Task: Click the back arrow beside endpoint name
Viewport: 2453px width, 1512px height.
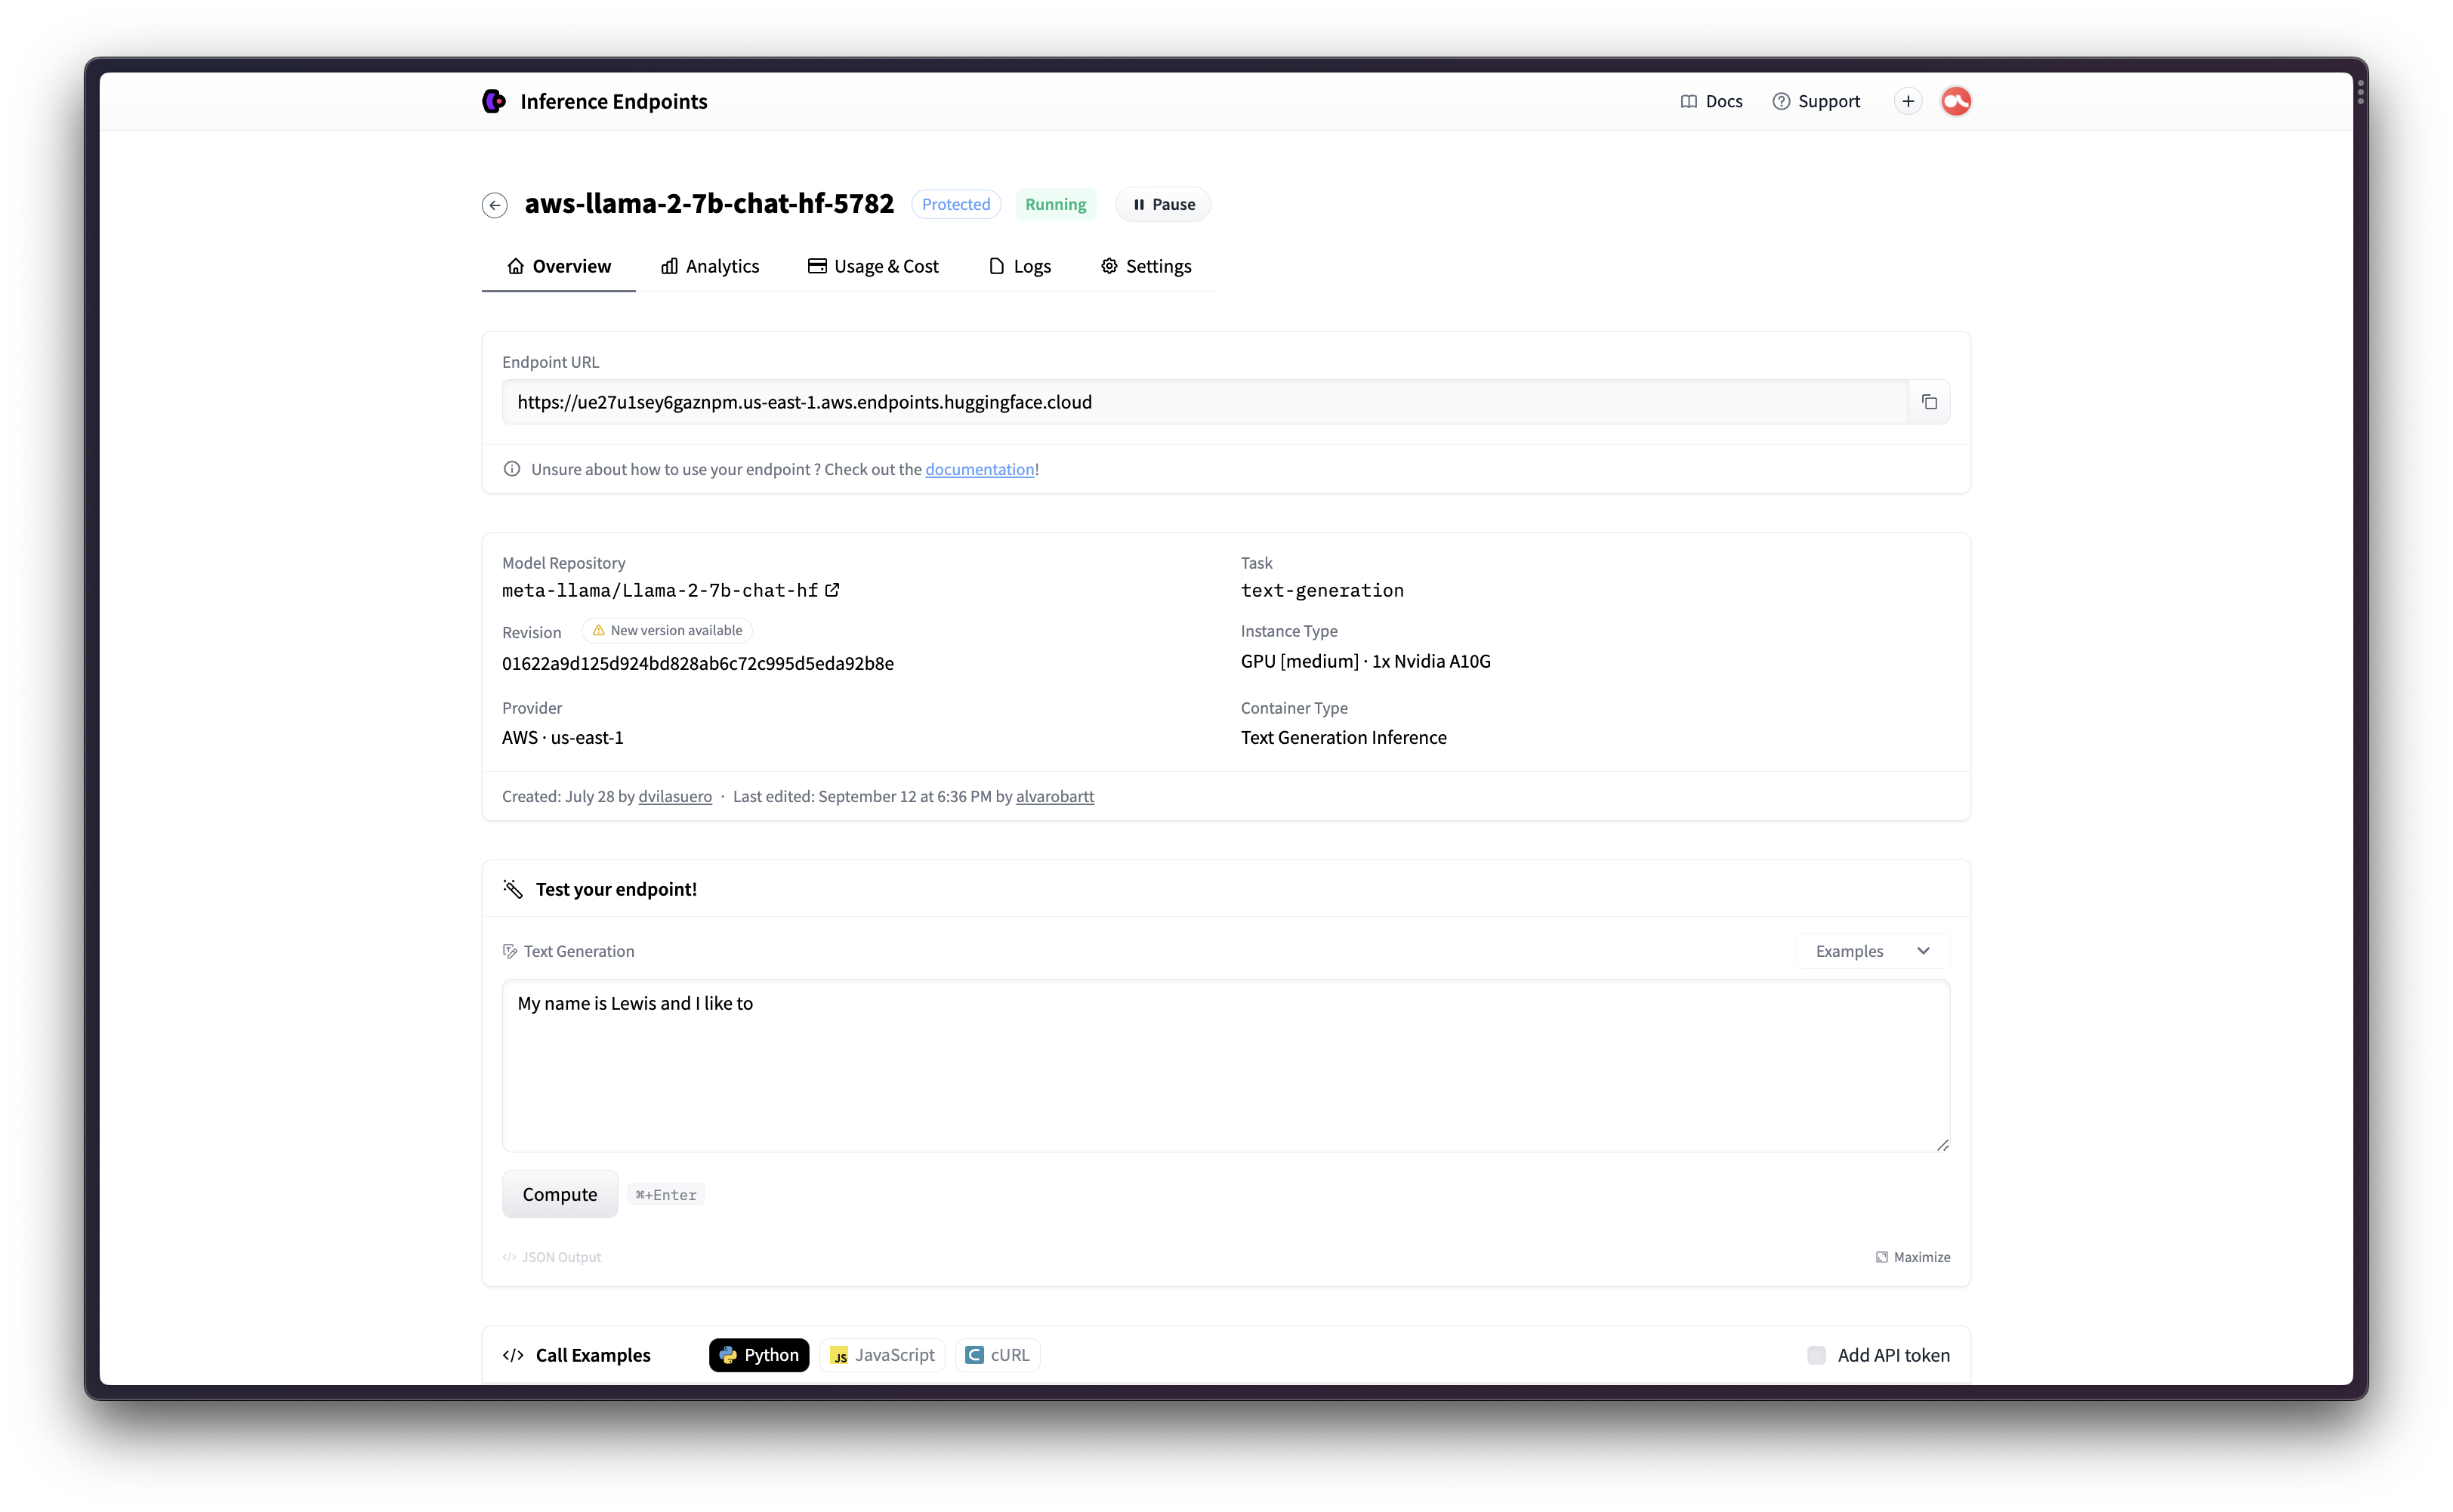Action: click(494, 205)
